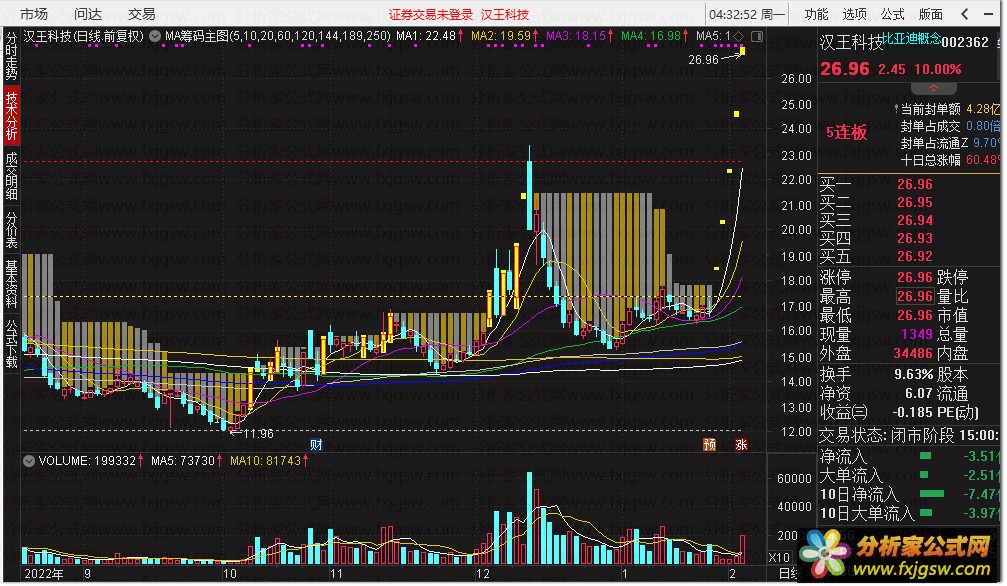Click the 十日总涨幅 row

(950, 160)
